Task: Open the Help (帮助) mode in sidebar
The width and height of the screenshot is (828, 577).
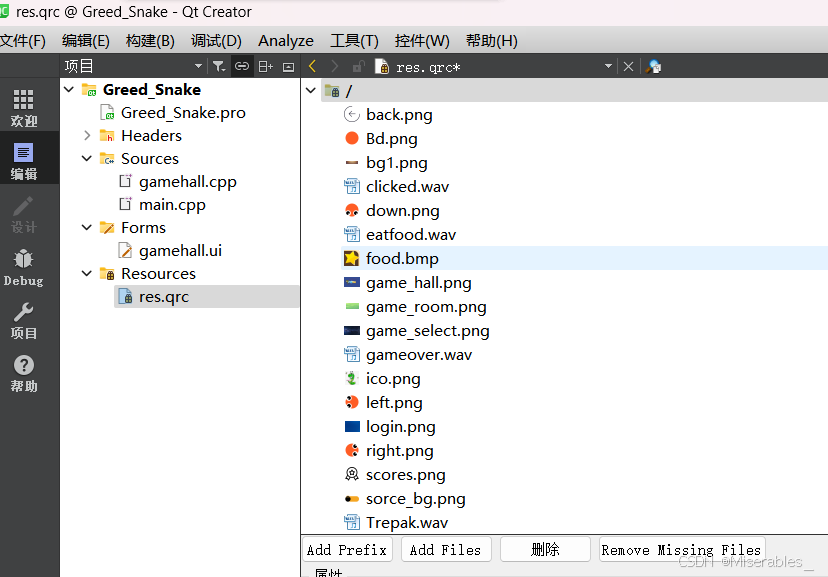Action: pyautogui.click(x=24, y=373)
